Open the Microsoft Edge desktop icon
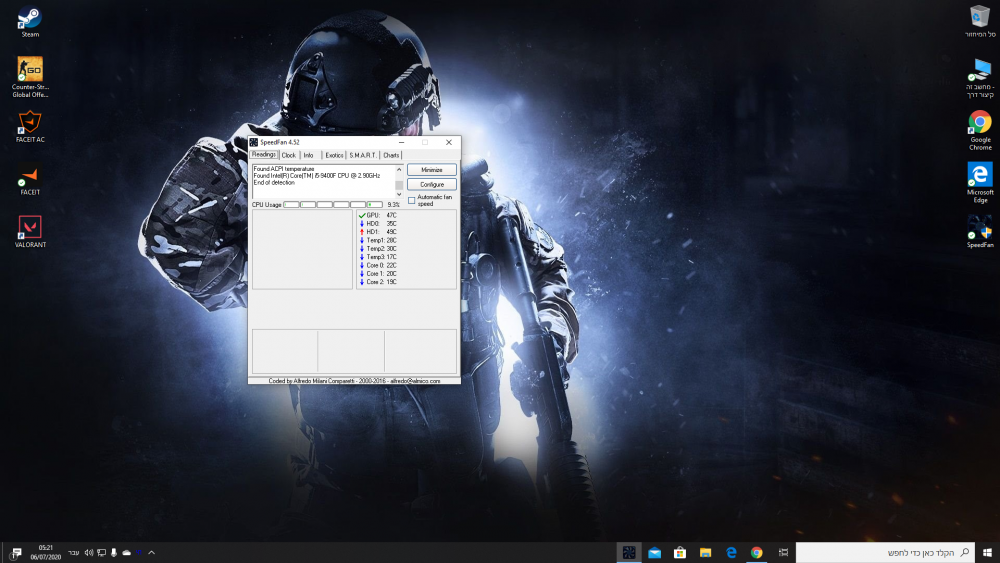This screenshot has height=563, width=1000. point(980,183)
